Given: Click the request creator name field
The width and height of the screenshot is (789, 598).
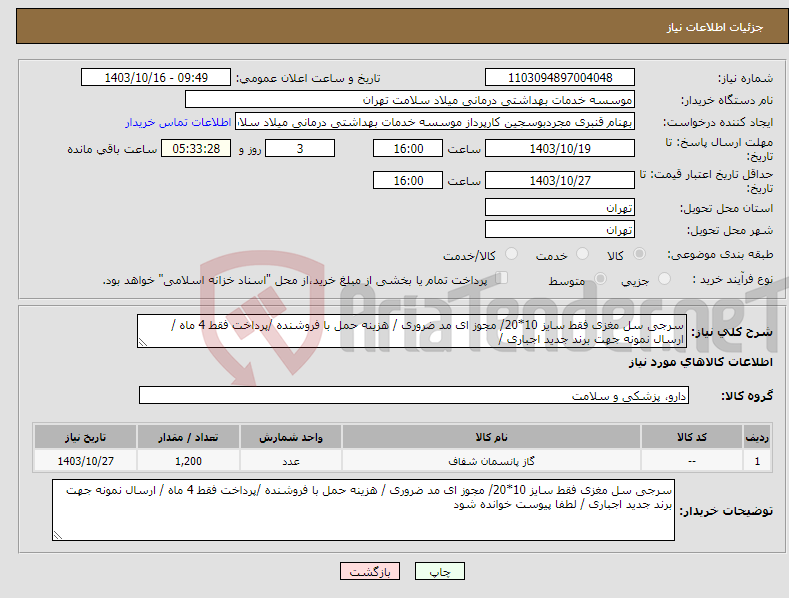Looking at the screenshot, I should click(x=435, y=122).
